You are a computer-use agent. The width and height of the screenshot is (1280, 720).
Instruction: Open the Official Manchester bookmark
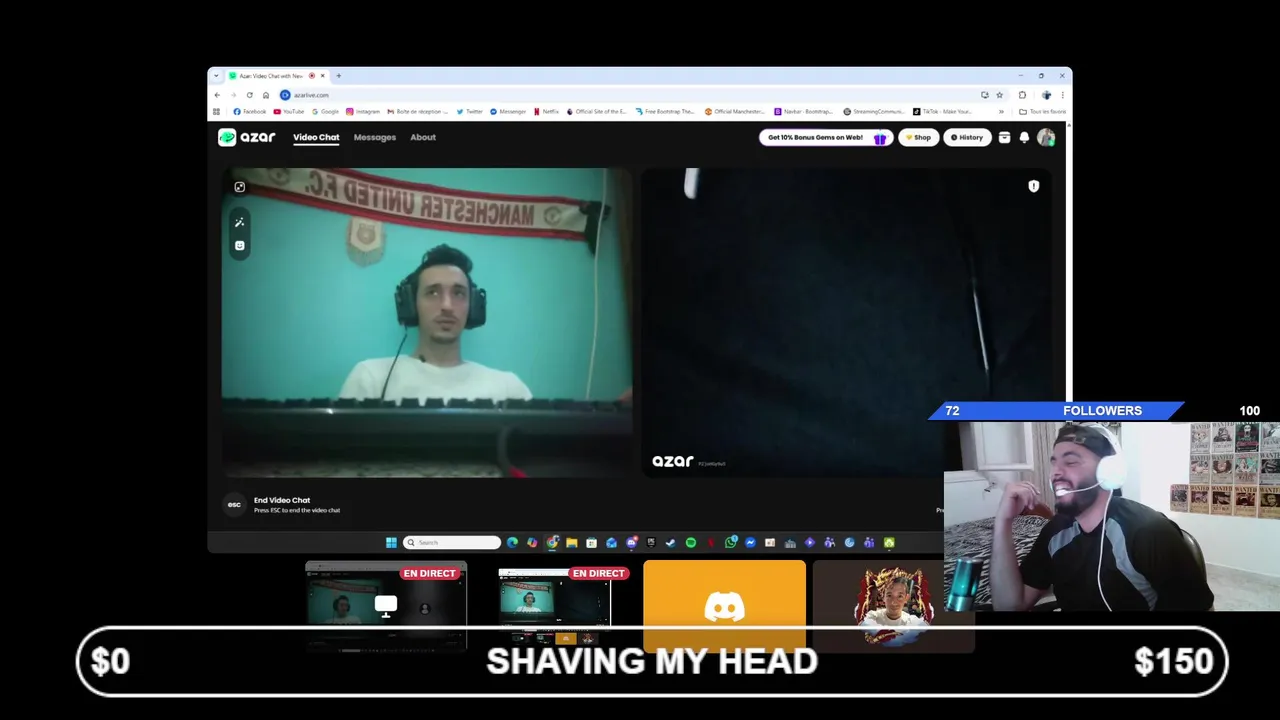[735, 112]
